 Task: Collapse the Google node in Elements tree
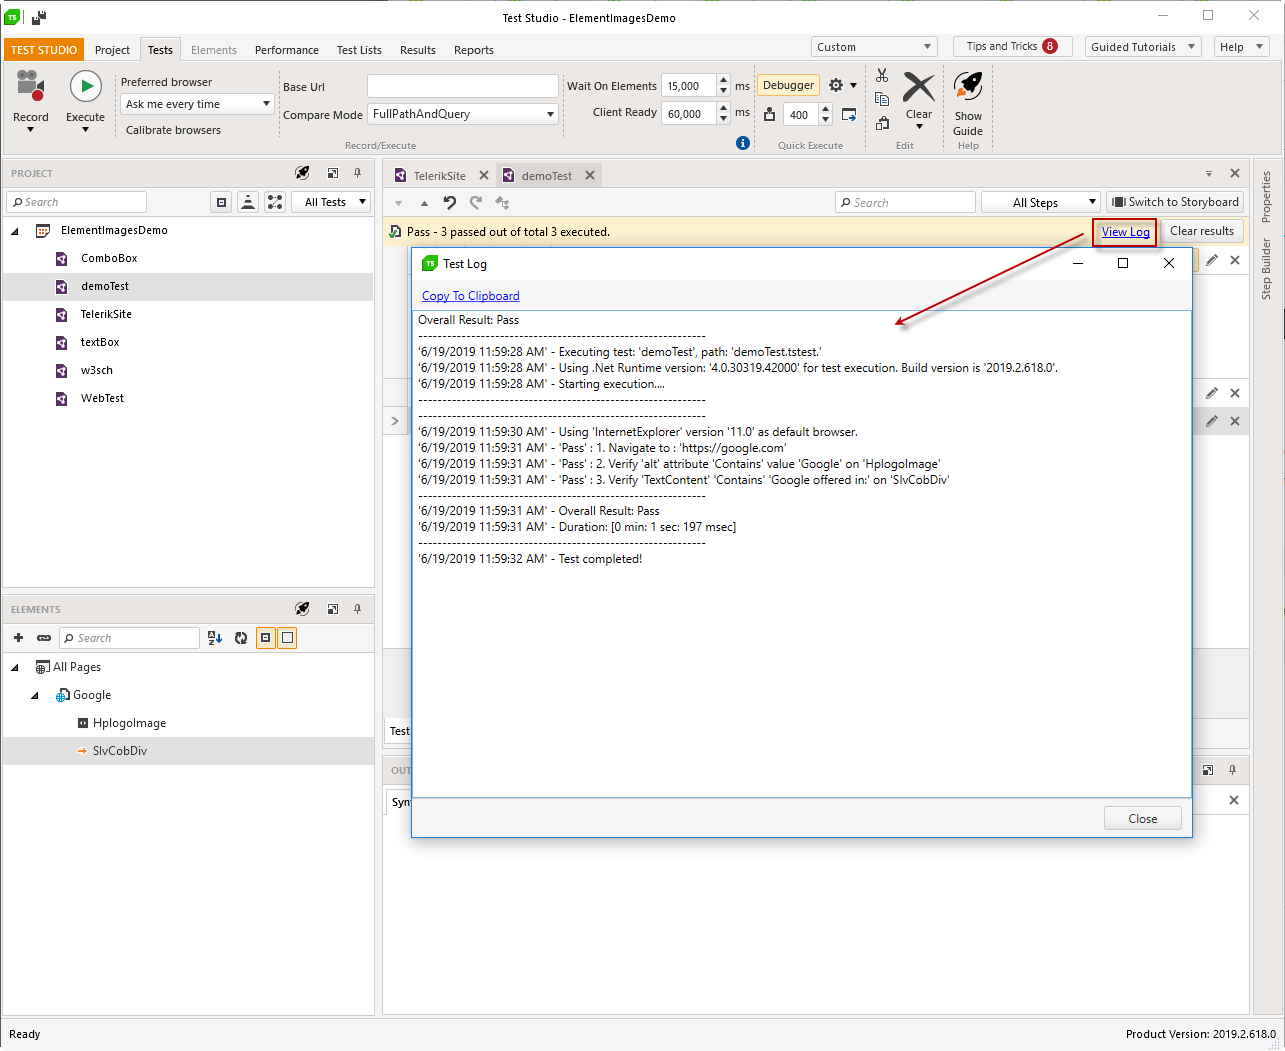coord(35,695)
